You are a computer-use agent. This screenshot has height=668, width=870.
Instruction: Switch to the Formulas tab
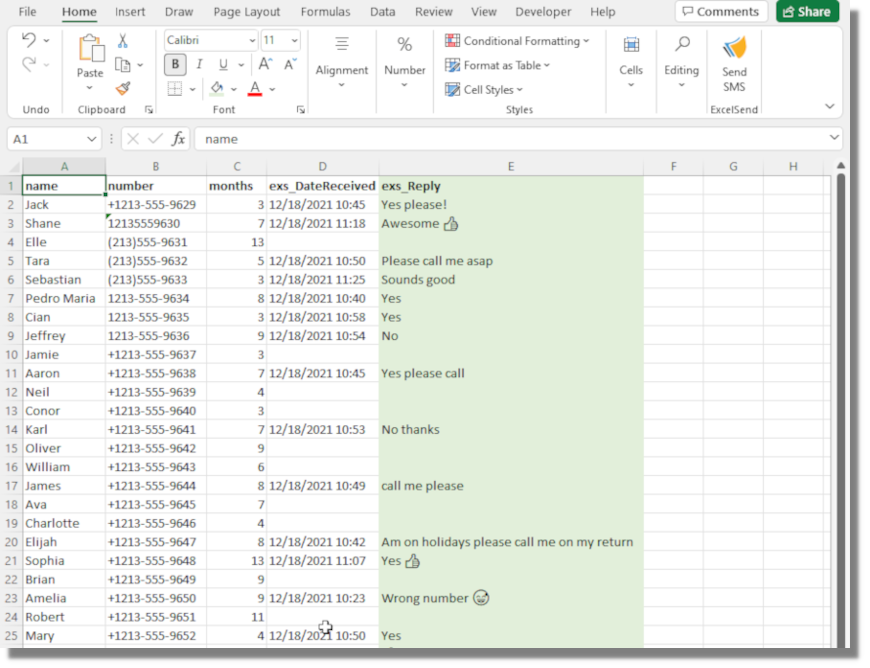(325, 12)
